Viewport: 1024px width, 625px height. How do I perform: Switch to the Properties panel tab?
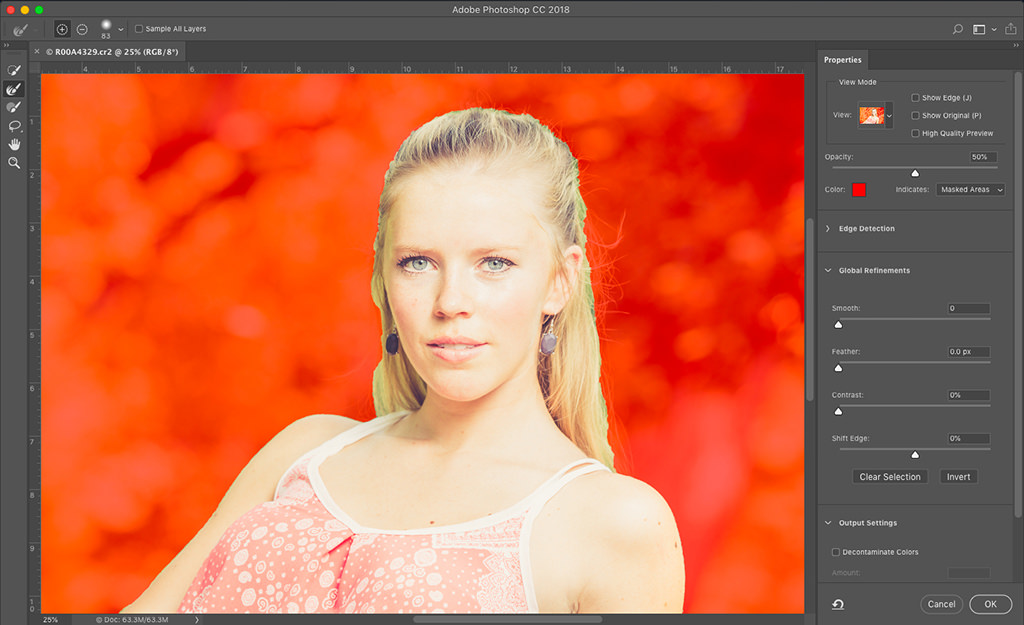(842, 59)
